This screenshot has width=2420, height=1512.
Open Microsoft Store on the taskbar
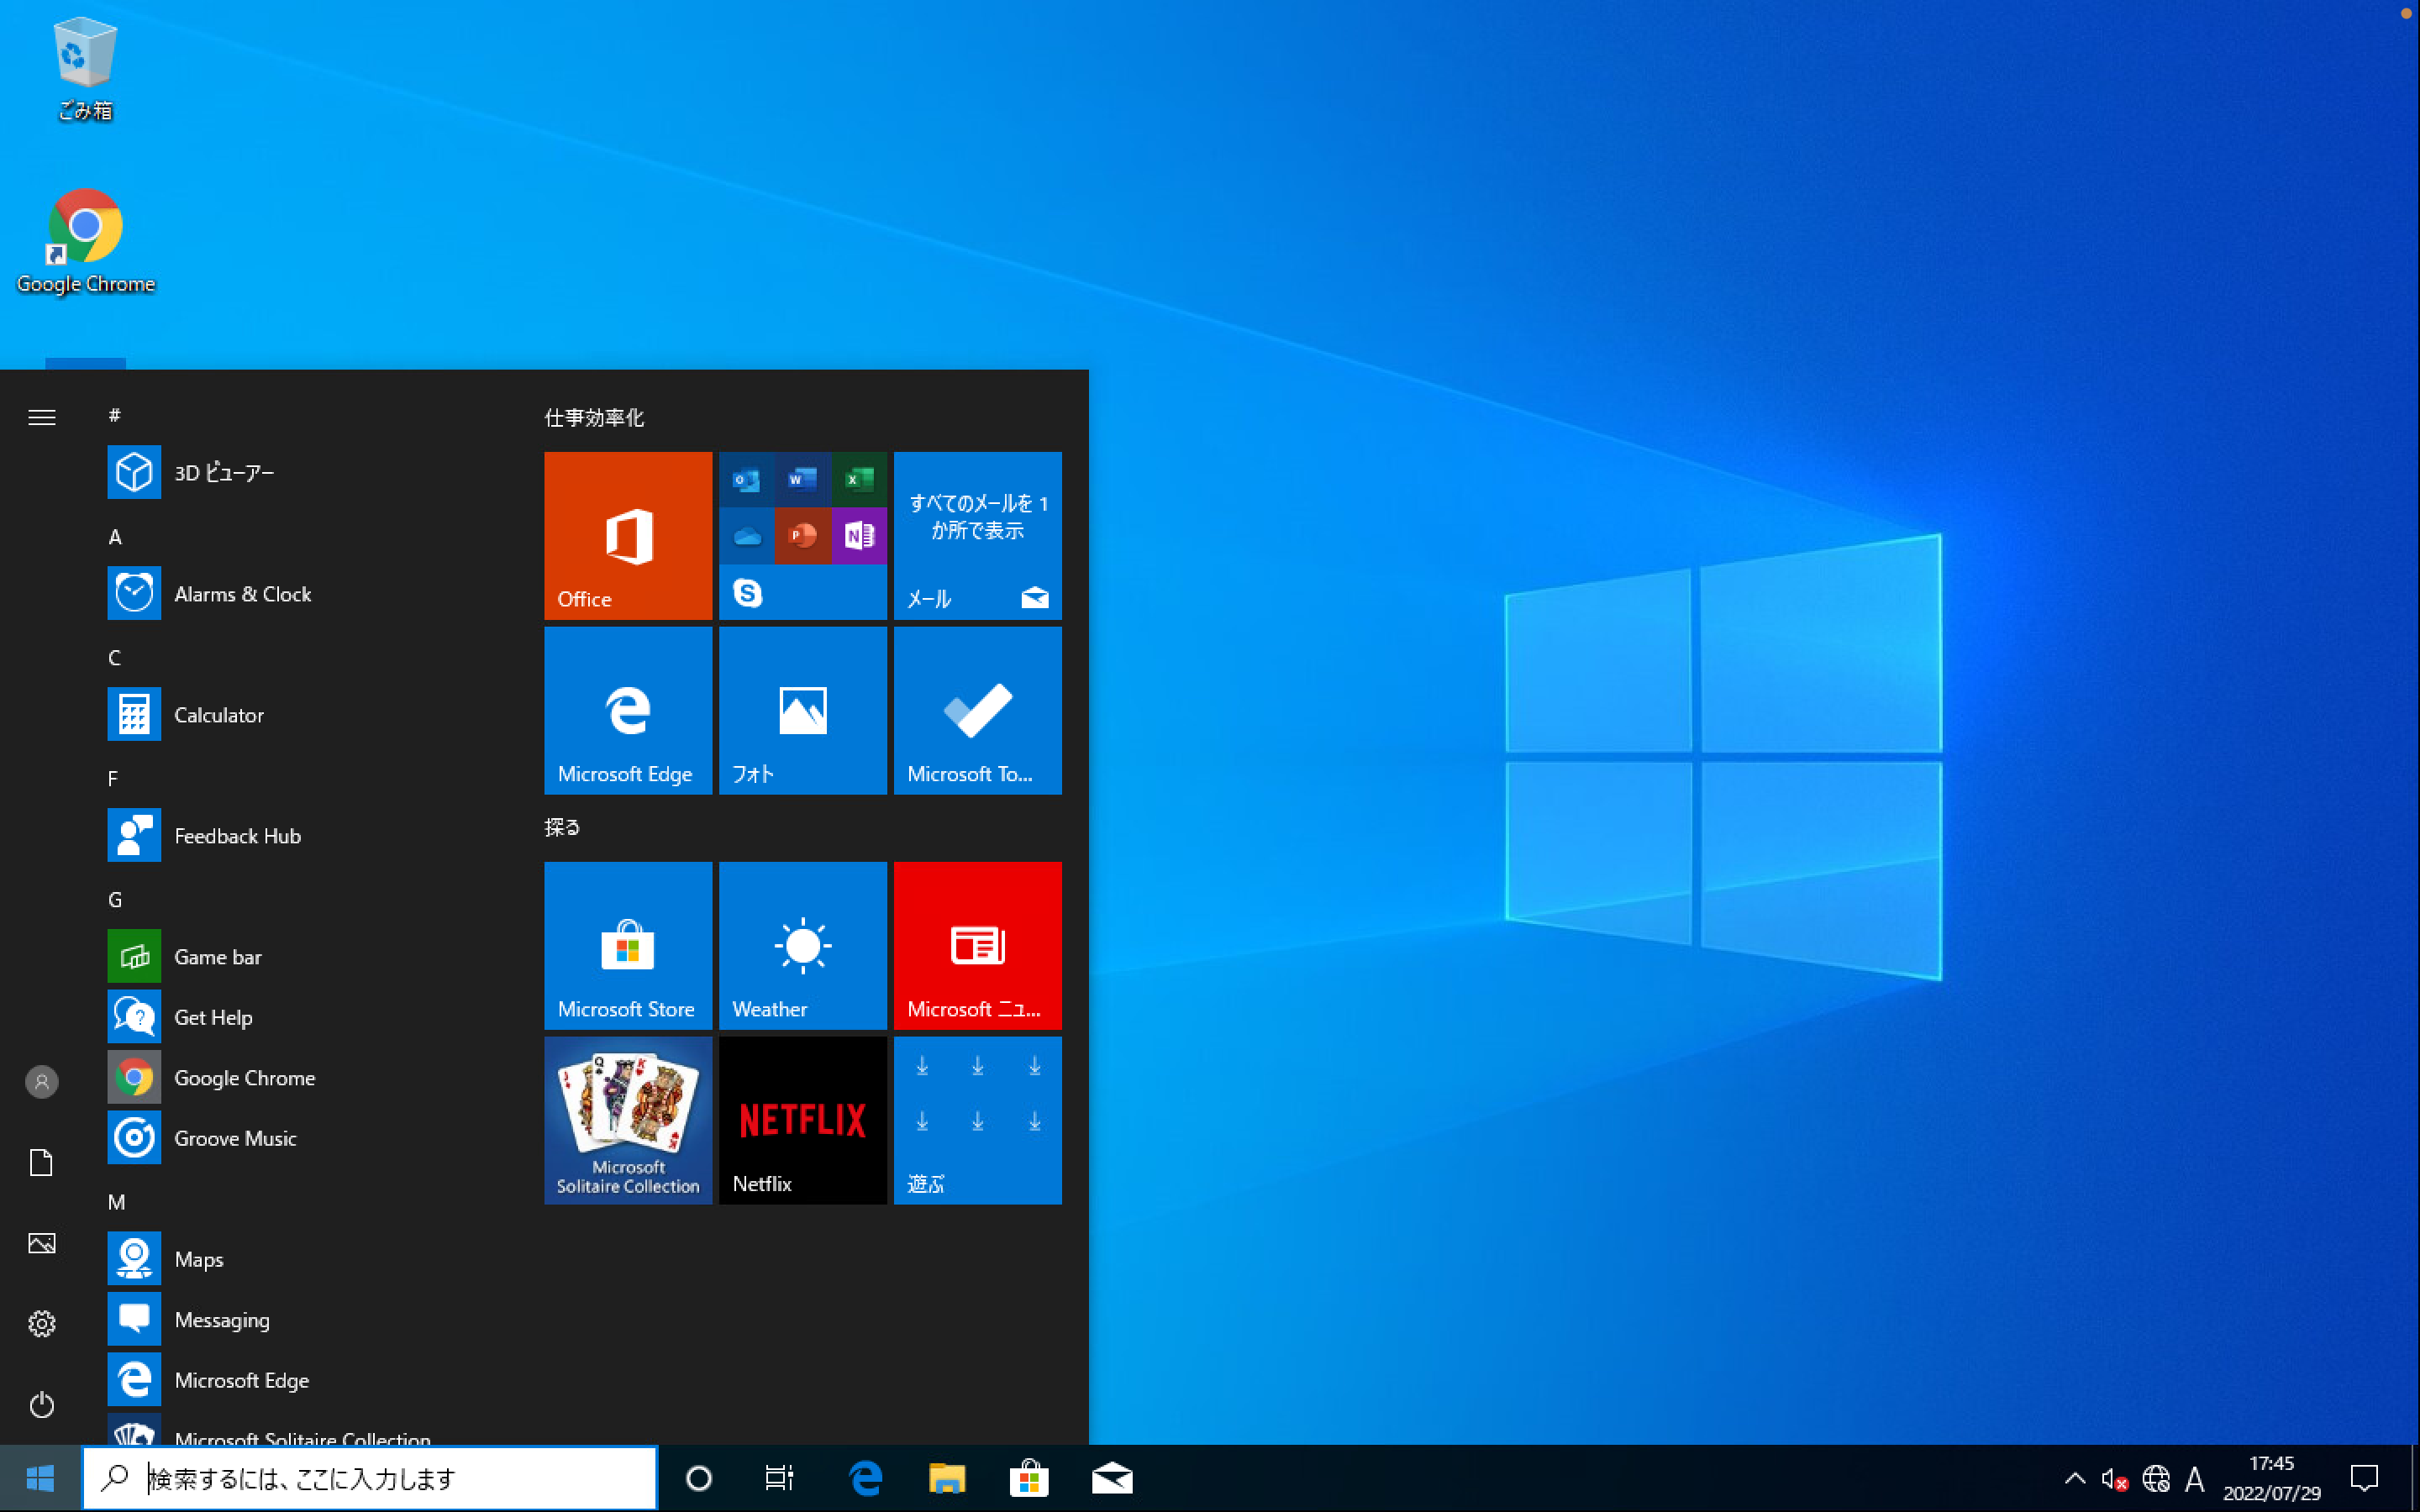click(x=1029, y=1478)
